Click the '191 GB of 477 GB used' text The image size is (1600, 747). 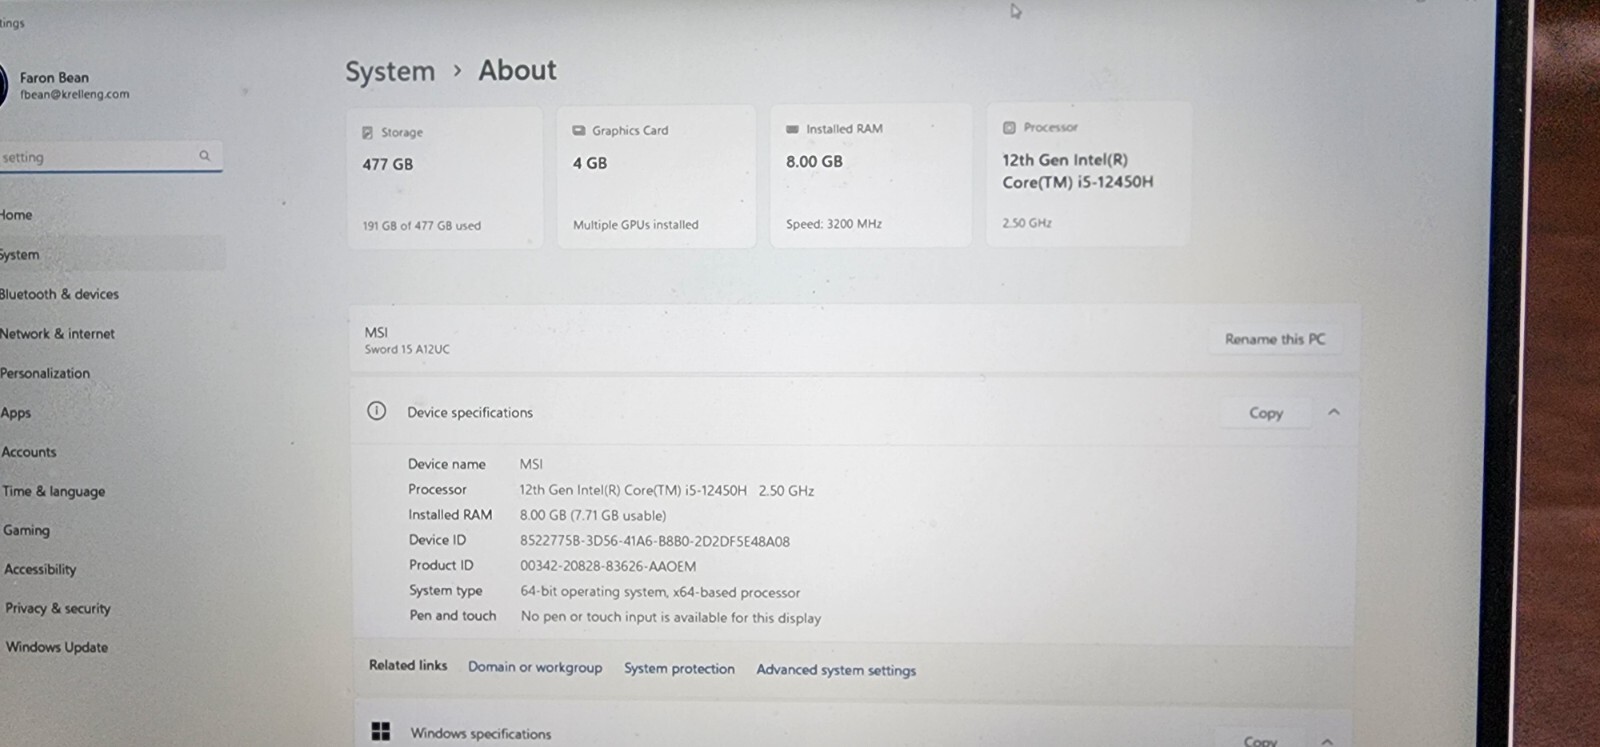(422, 226)
